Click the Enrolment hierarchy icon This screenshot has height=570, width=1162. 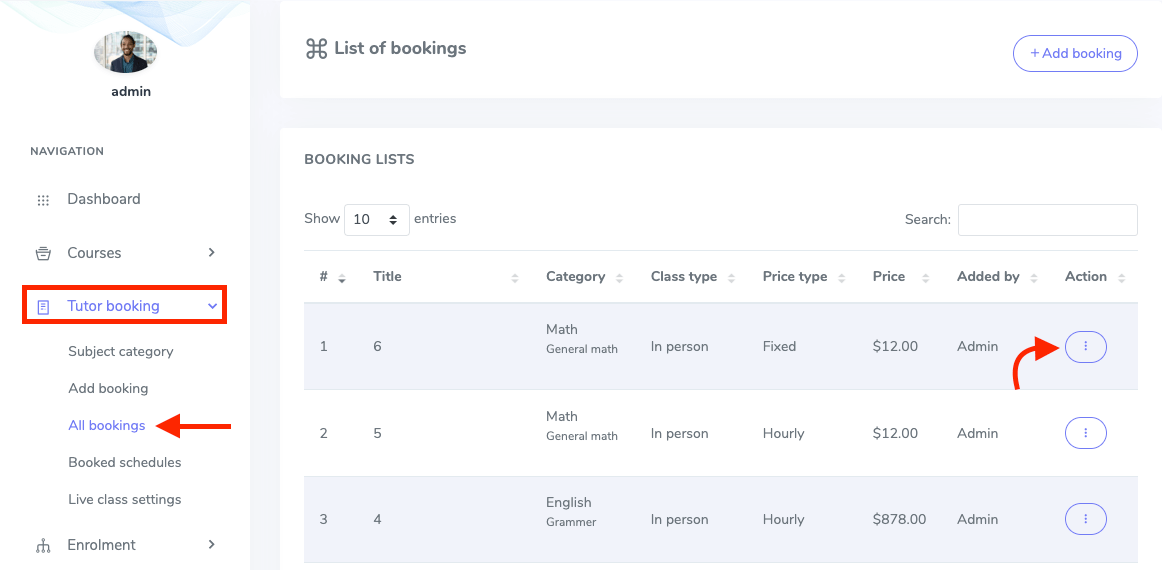(x=43, y=546)
